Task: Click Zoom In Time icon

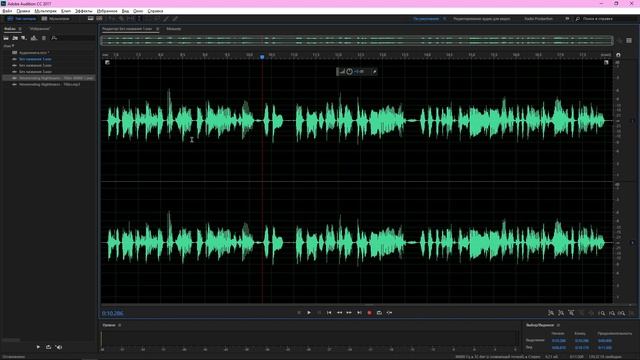Action: pos(571,313)
